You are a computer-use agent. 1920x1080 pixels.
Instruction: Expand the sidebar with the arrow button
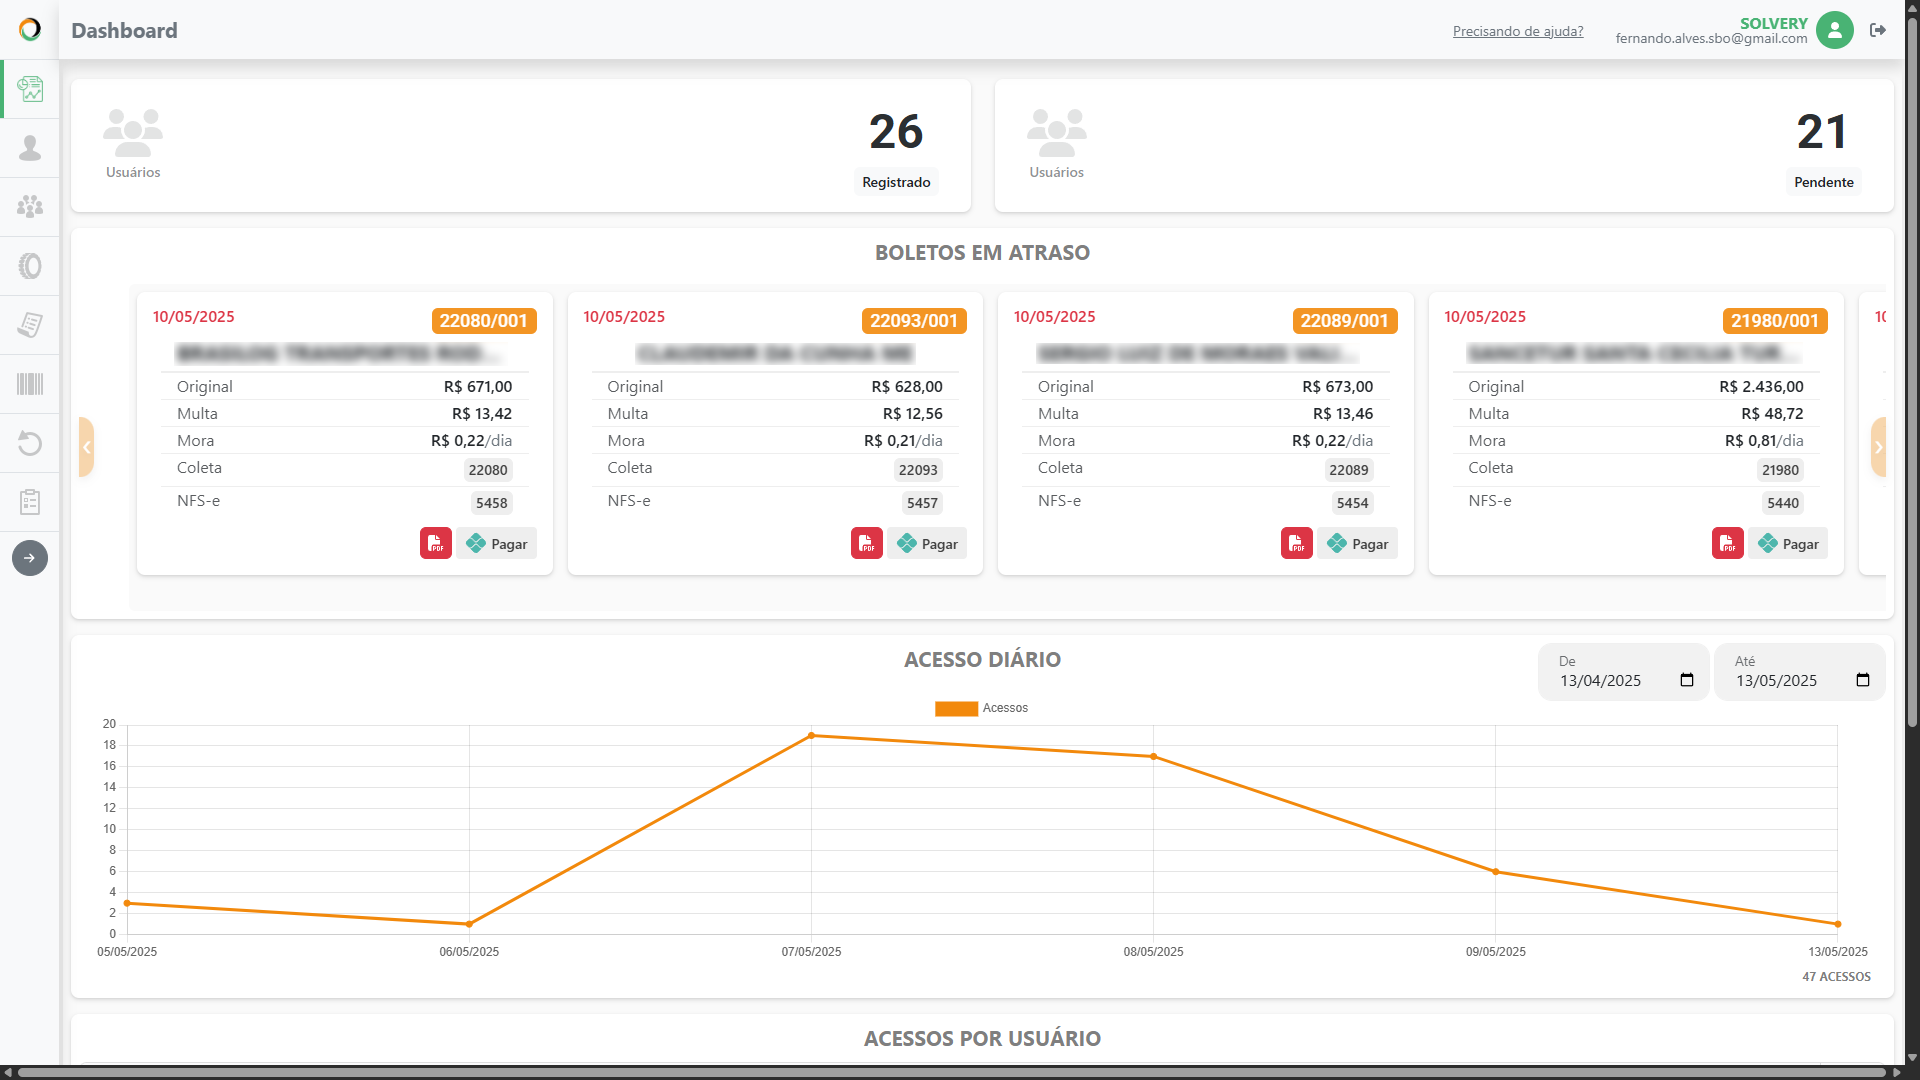30,558
